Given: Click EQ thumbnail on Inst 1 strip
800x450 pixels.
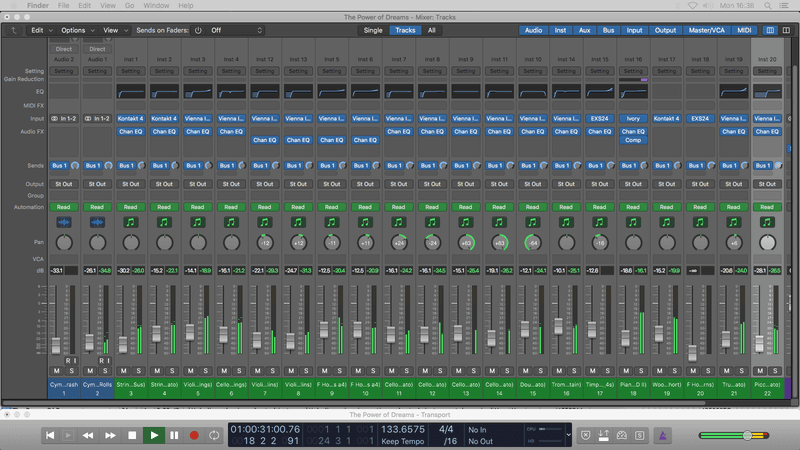Looking at the screenshot, I should point(131,92).
